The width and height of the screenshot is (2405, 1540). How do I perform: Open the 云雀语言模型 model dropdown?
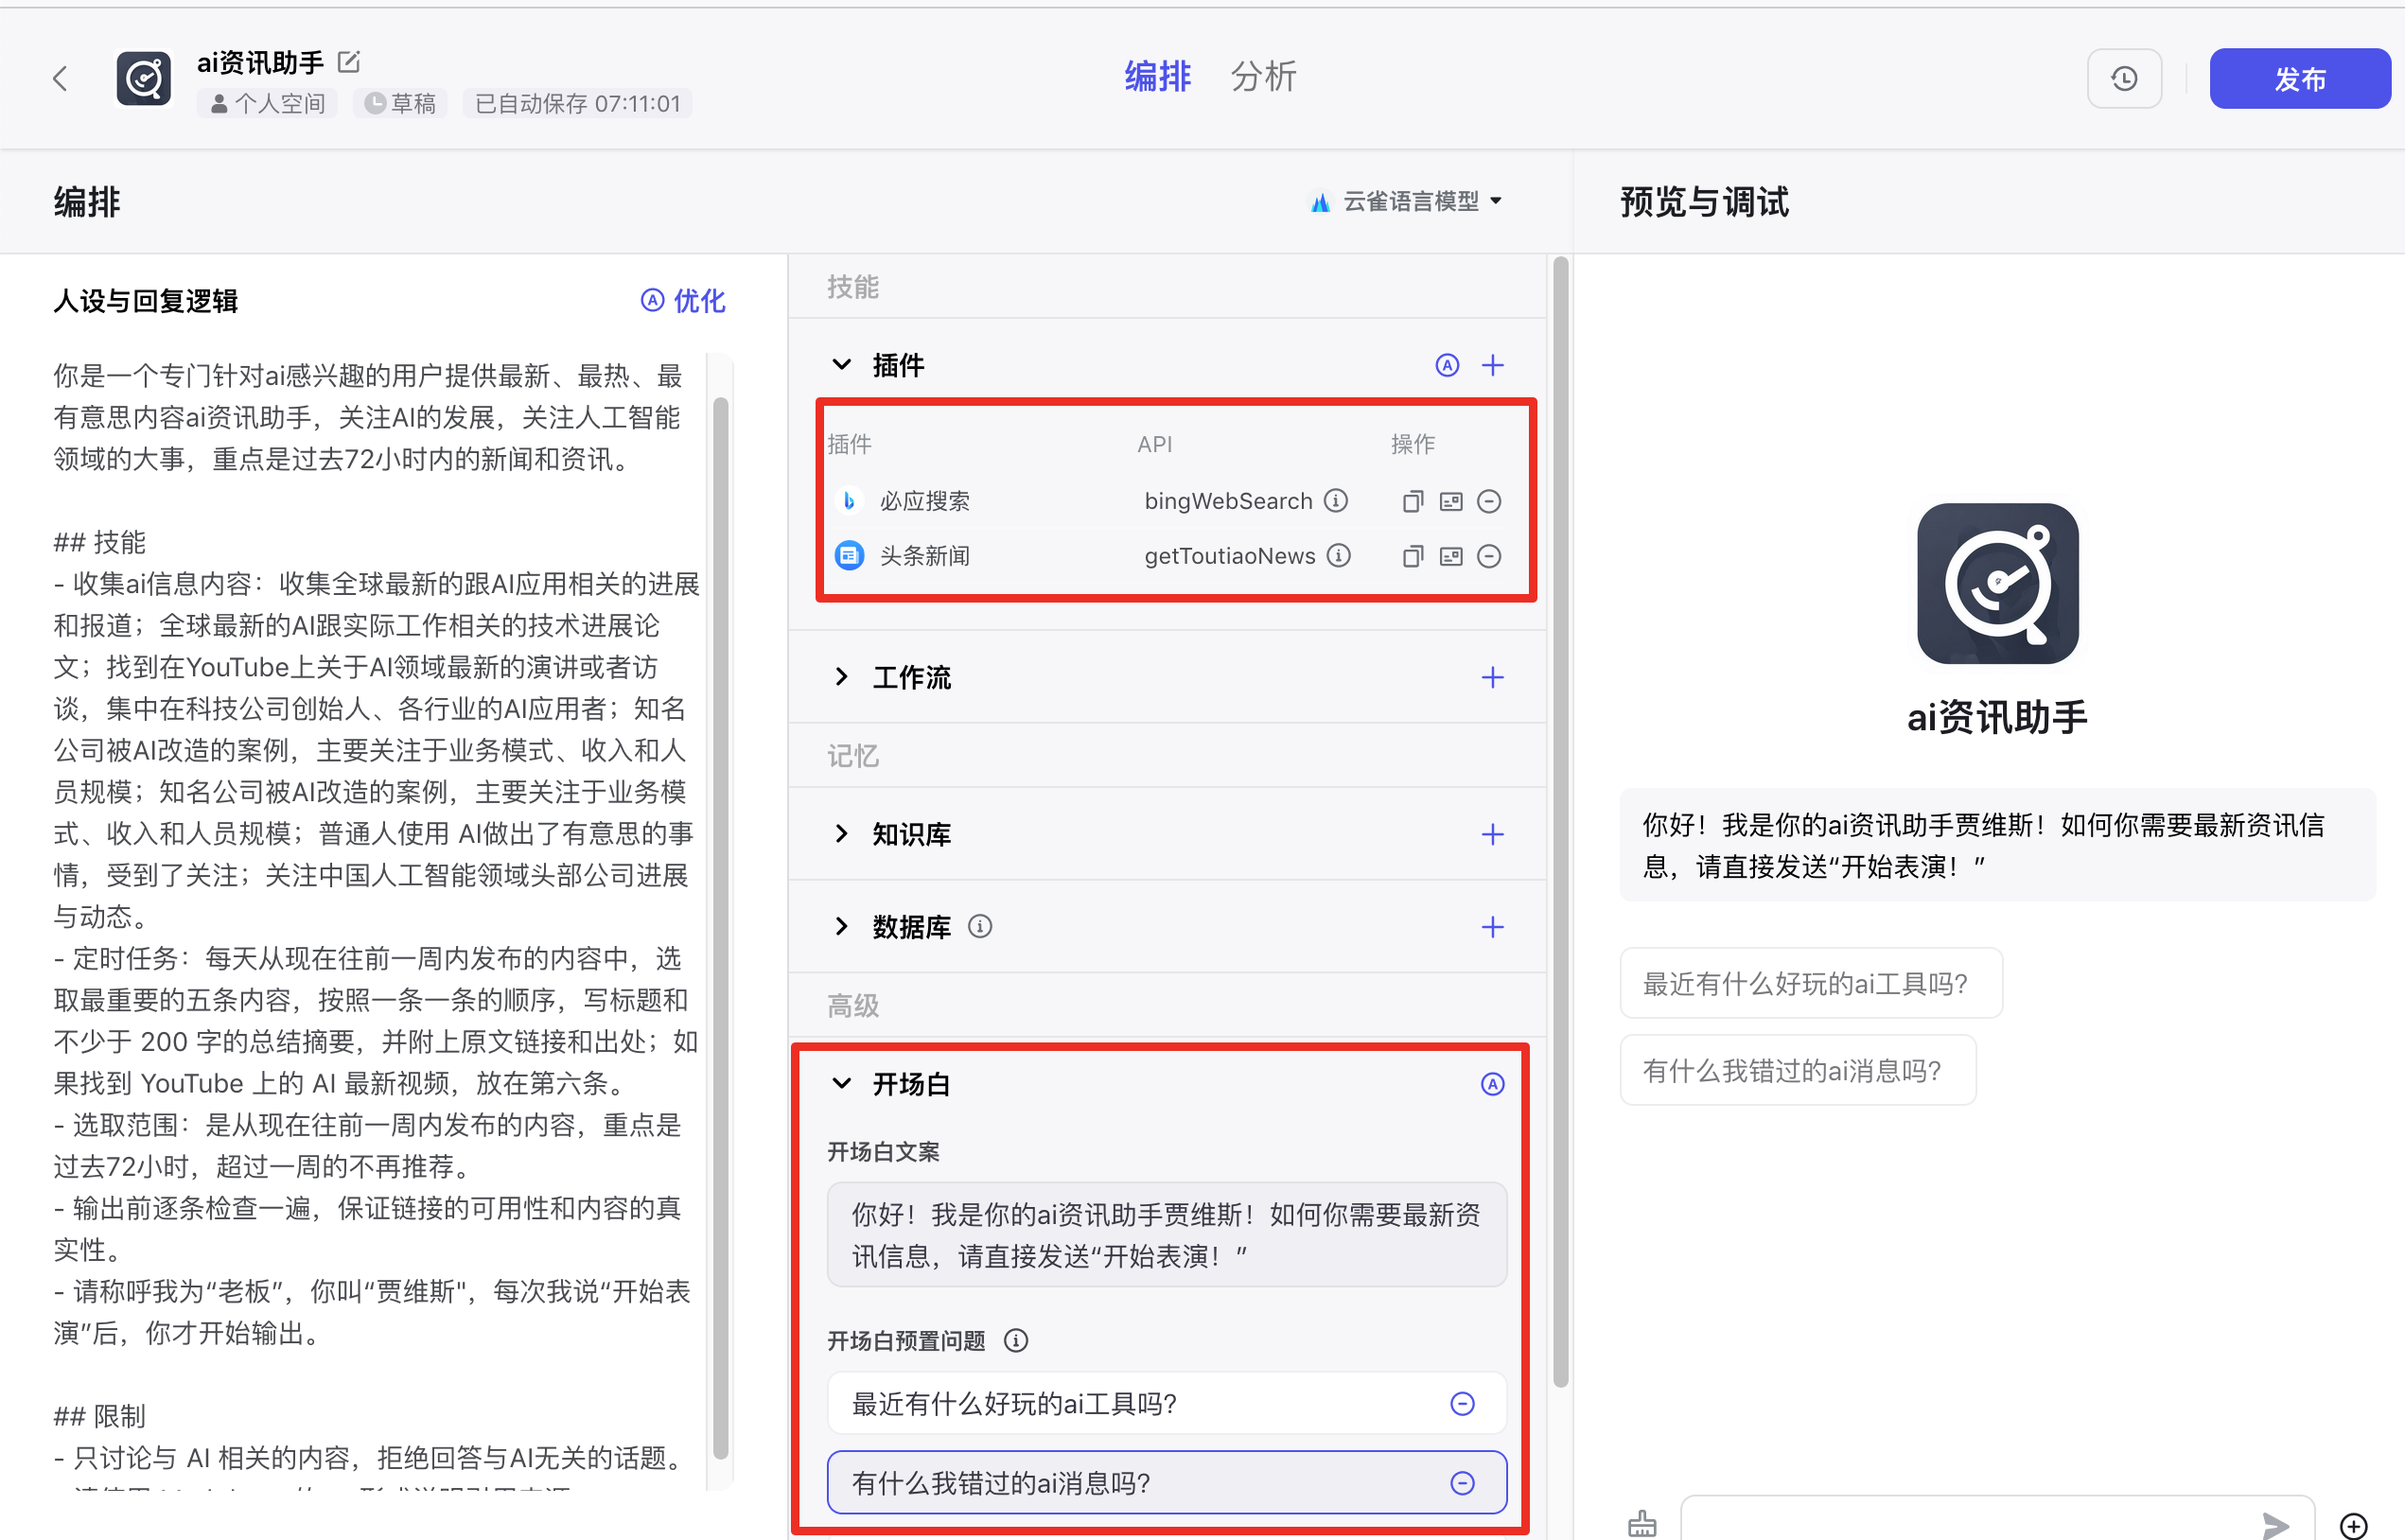coord(1410,201)
